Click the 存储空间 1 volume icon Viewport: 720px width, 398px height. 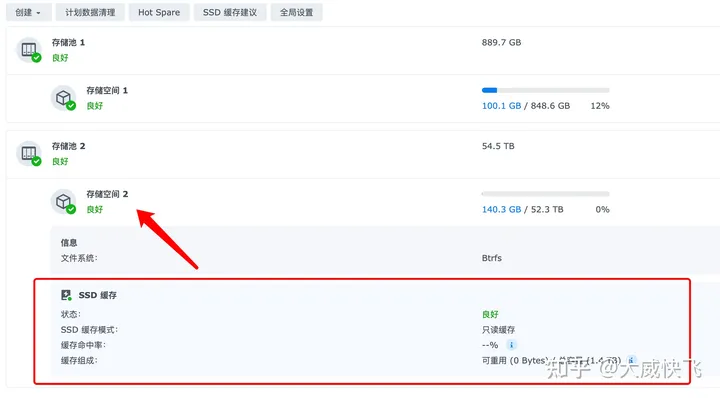click(x=63, y=98)
